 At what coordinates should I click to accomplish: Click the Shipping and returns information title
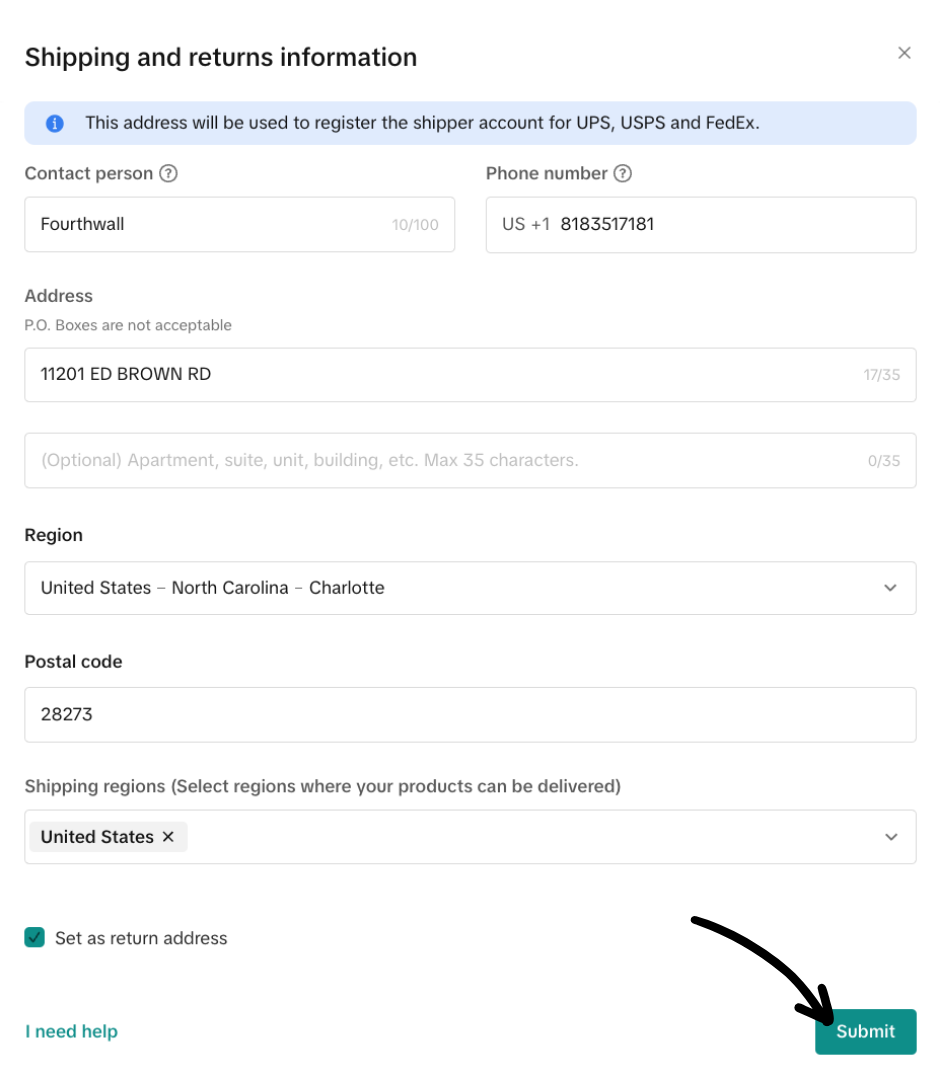(221, 57)
